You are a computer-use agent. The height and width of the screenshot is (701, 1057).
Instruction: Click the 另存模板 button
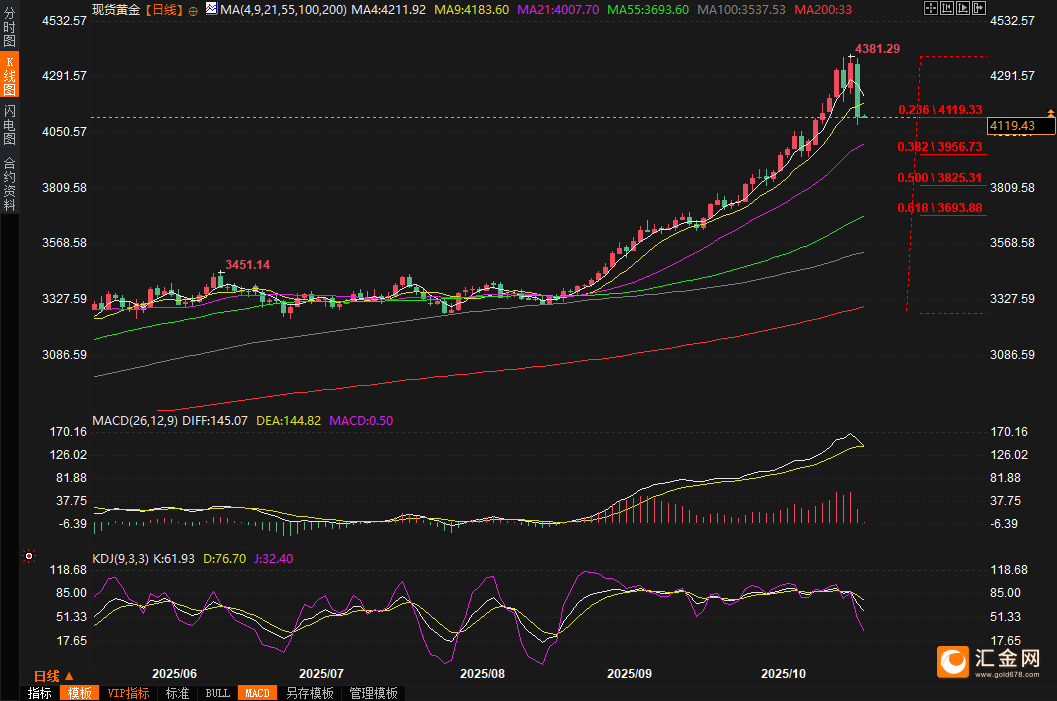pos(309,693)
